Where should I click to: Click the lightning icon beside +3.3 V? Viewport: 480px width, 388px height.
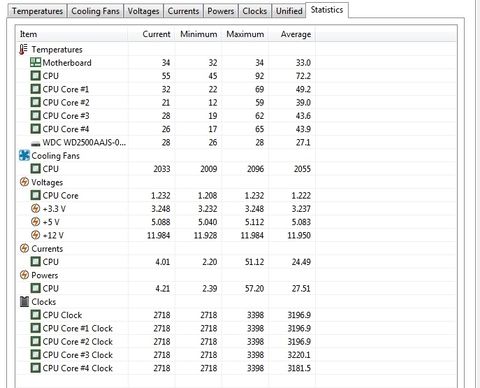pos(35,209)
